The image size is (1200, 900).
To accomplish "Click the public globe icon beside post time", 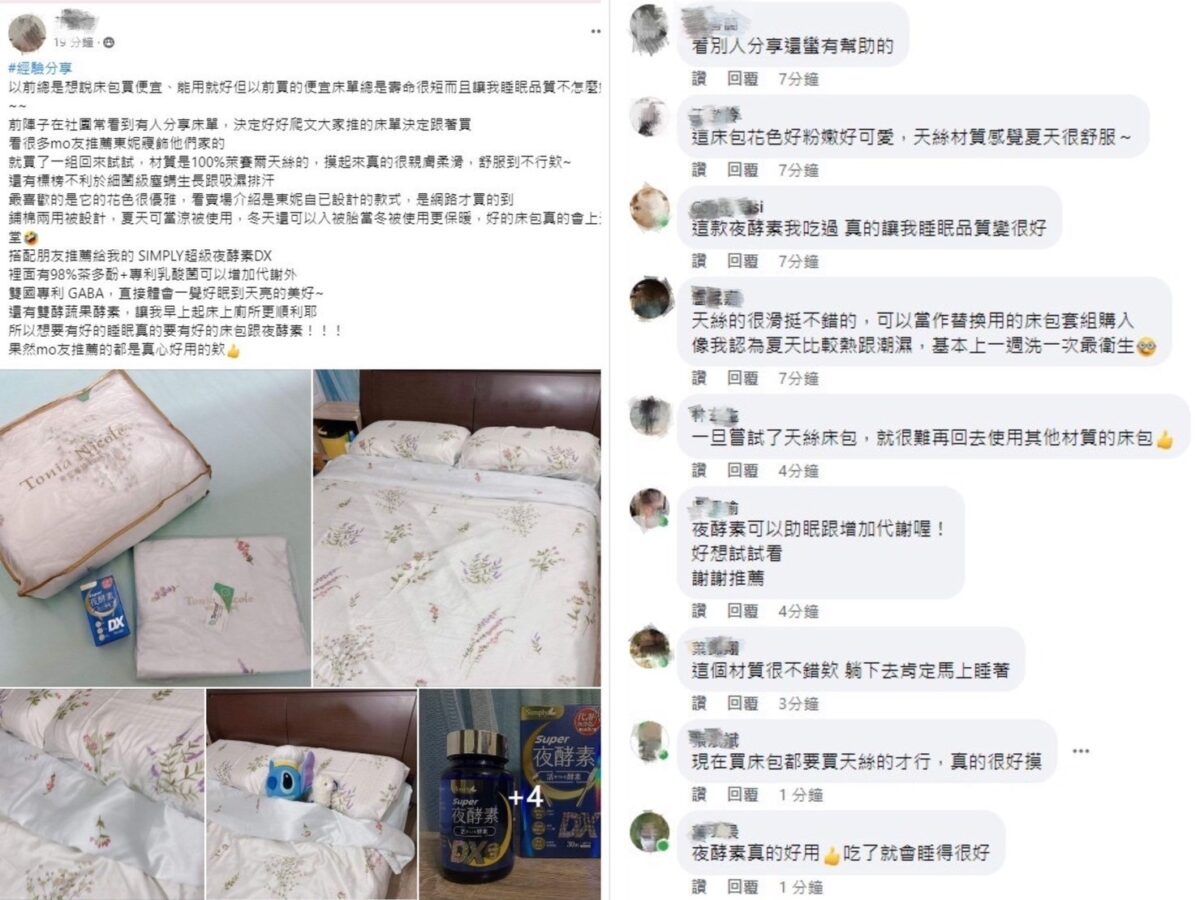I will click(x=109, y=43).
